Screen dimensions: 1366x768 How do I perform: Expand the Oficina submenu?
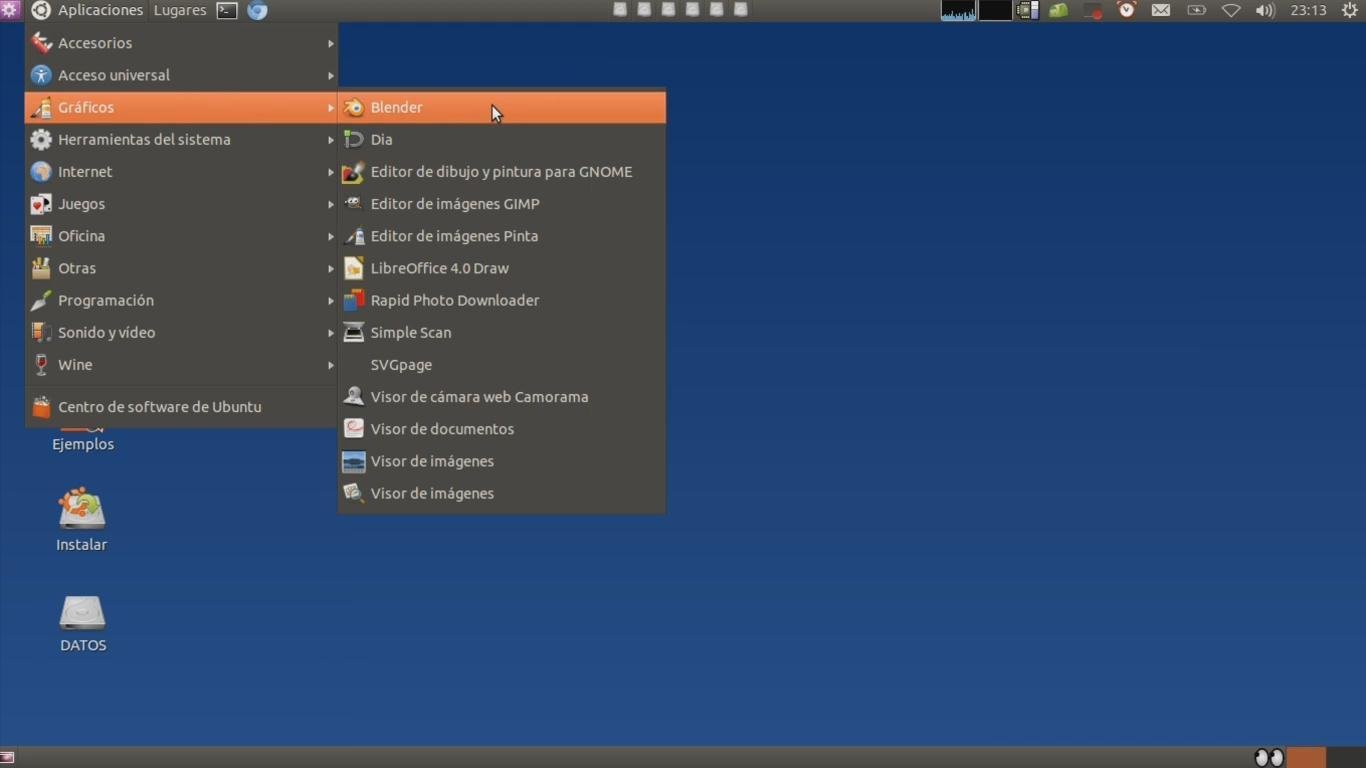coord(181,236)
